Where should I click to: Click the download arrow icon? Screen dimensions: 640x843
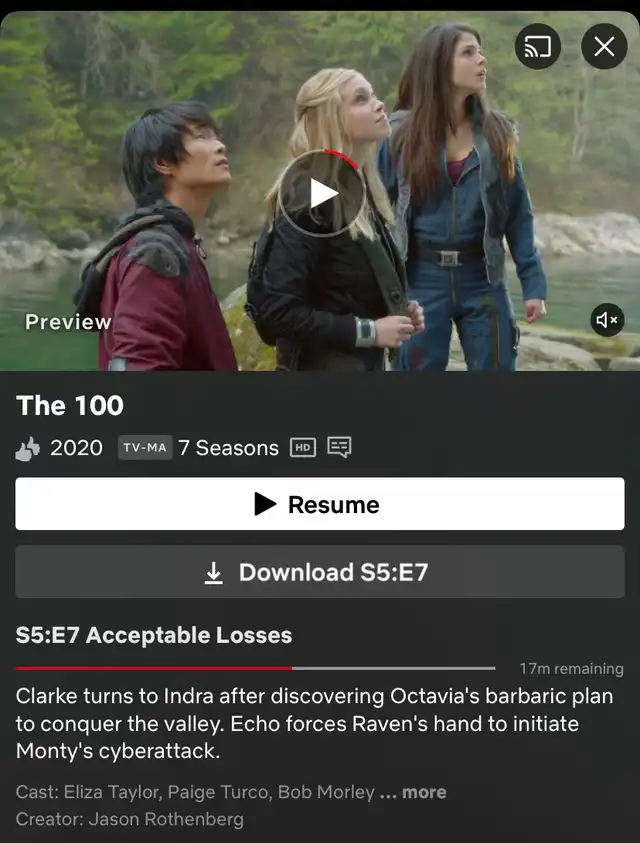point(214,573)
